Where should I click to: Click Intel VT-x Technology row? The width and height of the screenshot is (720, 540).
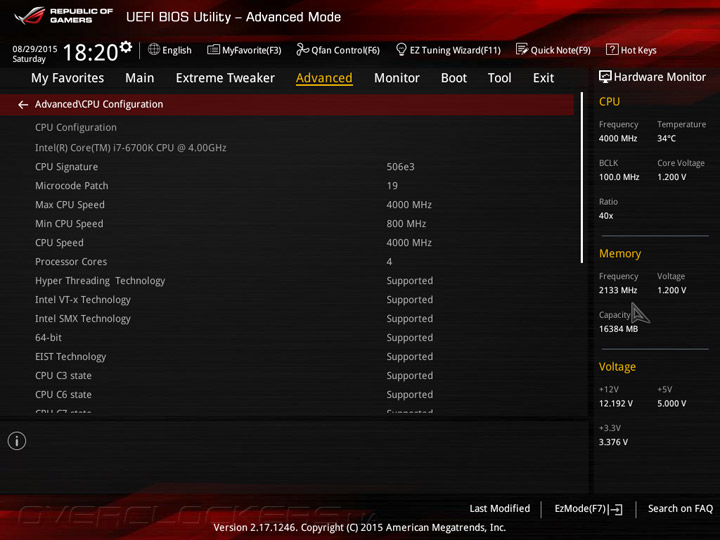coord(287,300)
